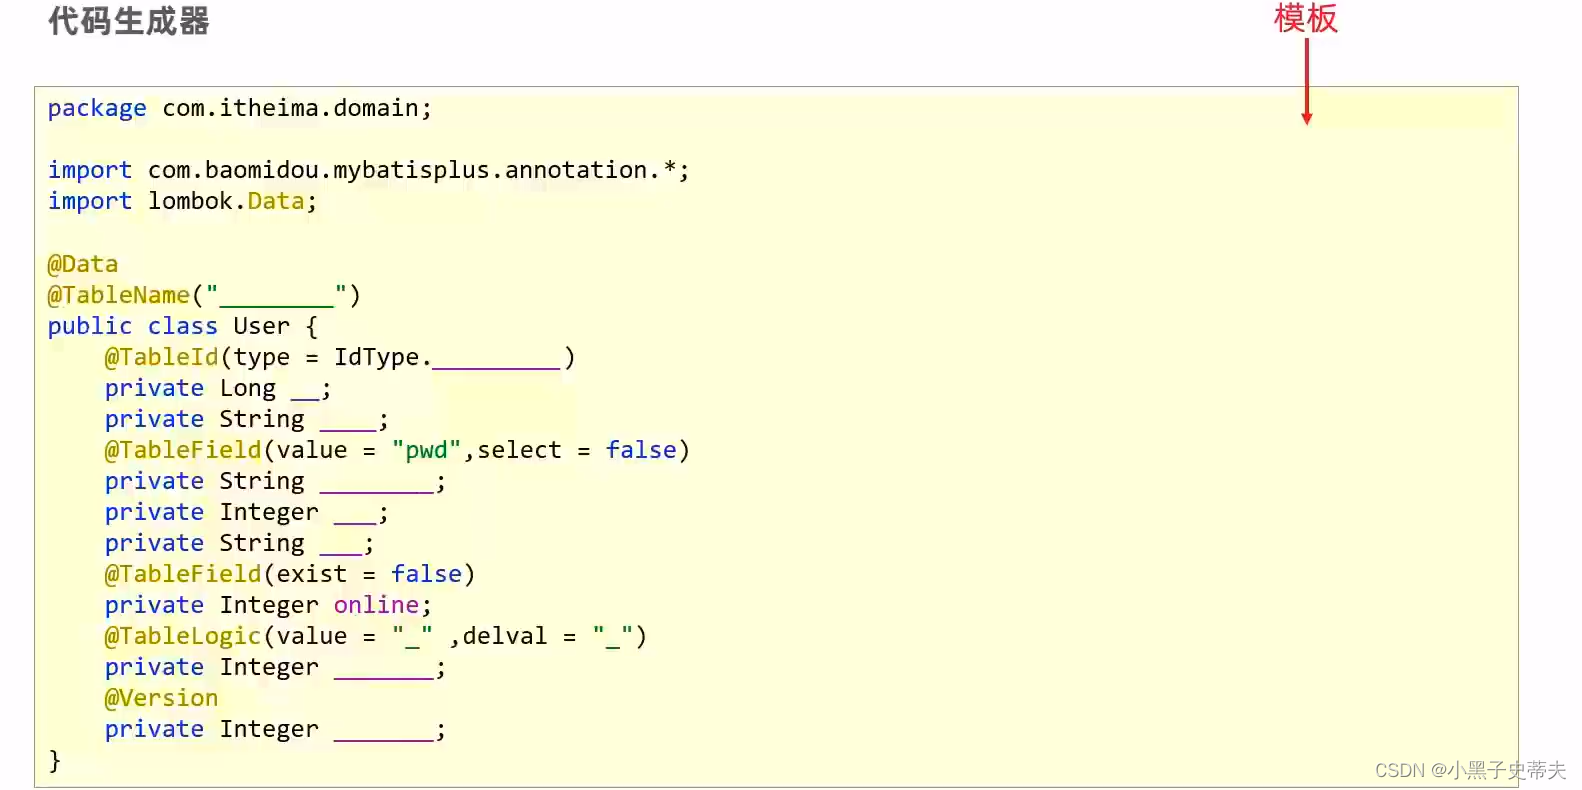Click the @Version annotation
Screen dimensions: 1582x790
(x=161, y=698)
